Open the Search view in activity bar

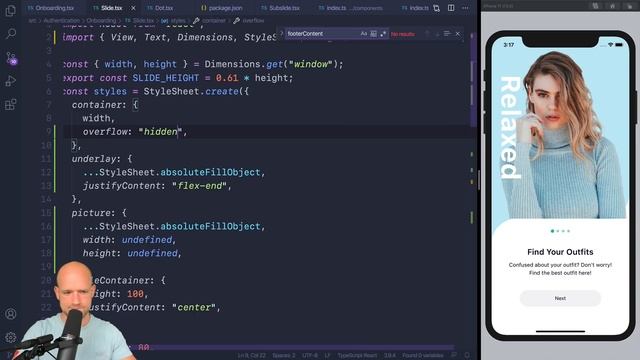coord(11,33)
